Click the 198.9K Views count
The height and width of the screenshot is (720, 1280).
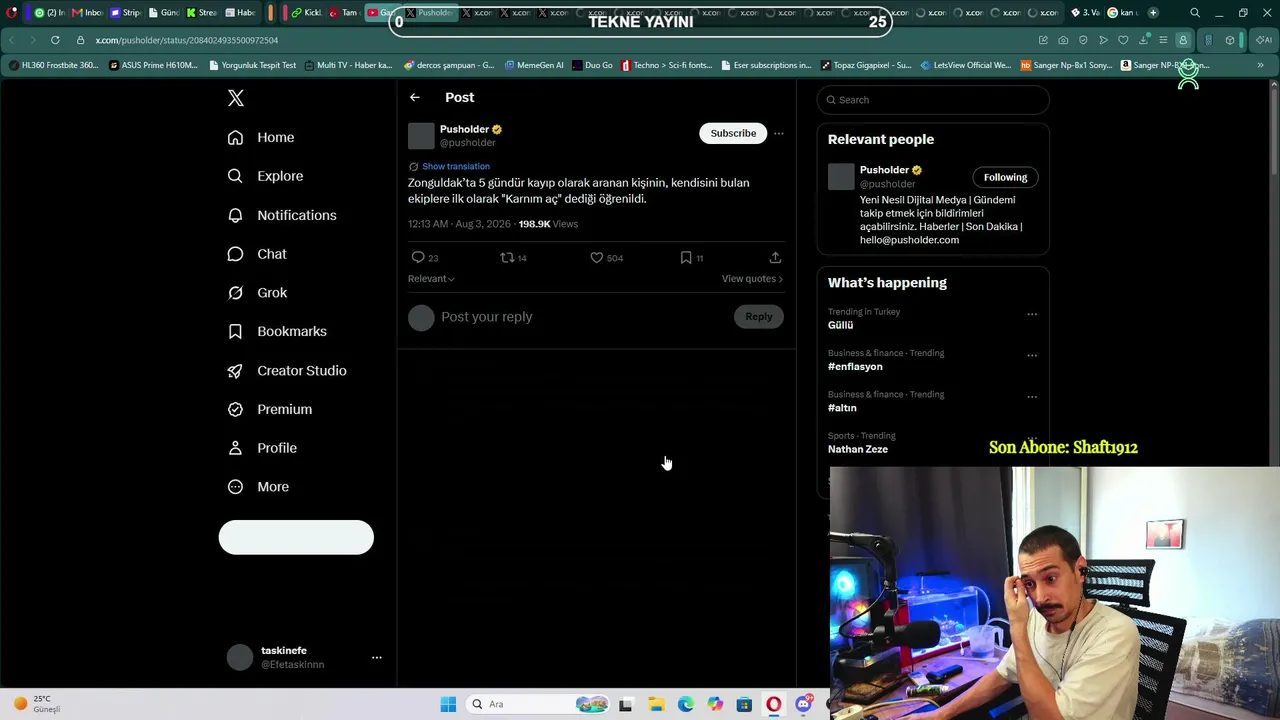tap(548, 224)
